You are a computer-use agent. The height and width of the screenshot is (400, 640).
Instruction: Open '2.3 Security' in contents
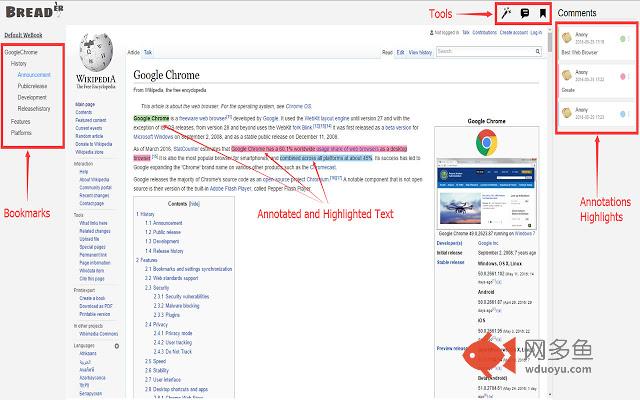pyautogui.click(x=157, y=288)
